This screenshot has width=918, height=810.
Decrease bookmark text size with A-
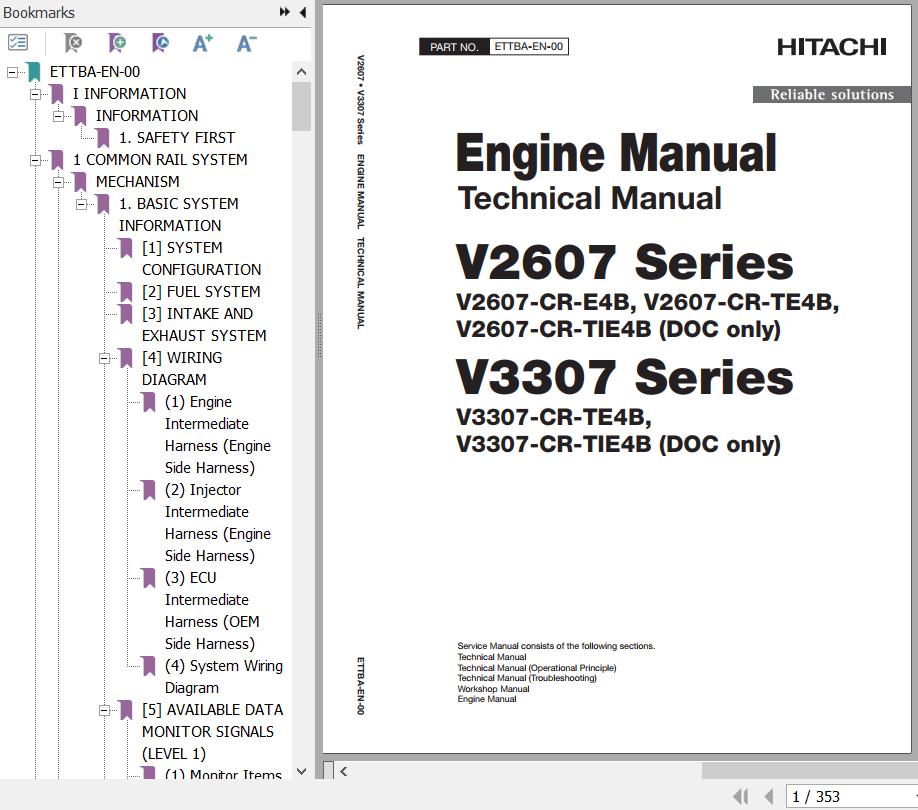pos(246,42)
